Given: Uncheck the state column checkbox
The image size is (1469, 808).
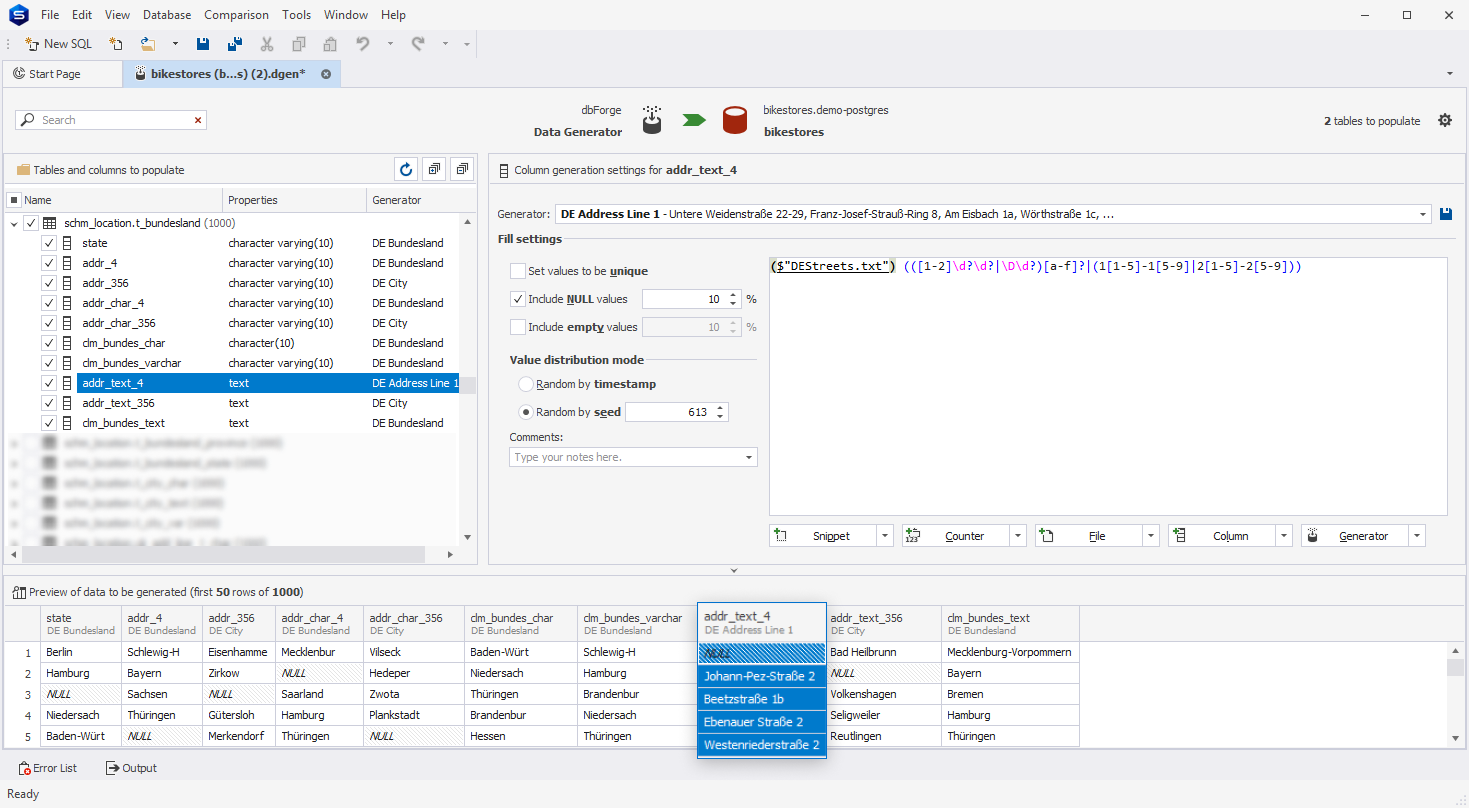Looking at the screenshot, I should [x=49, y=243].
